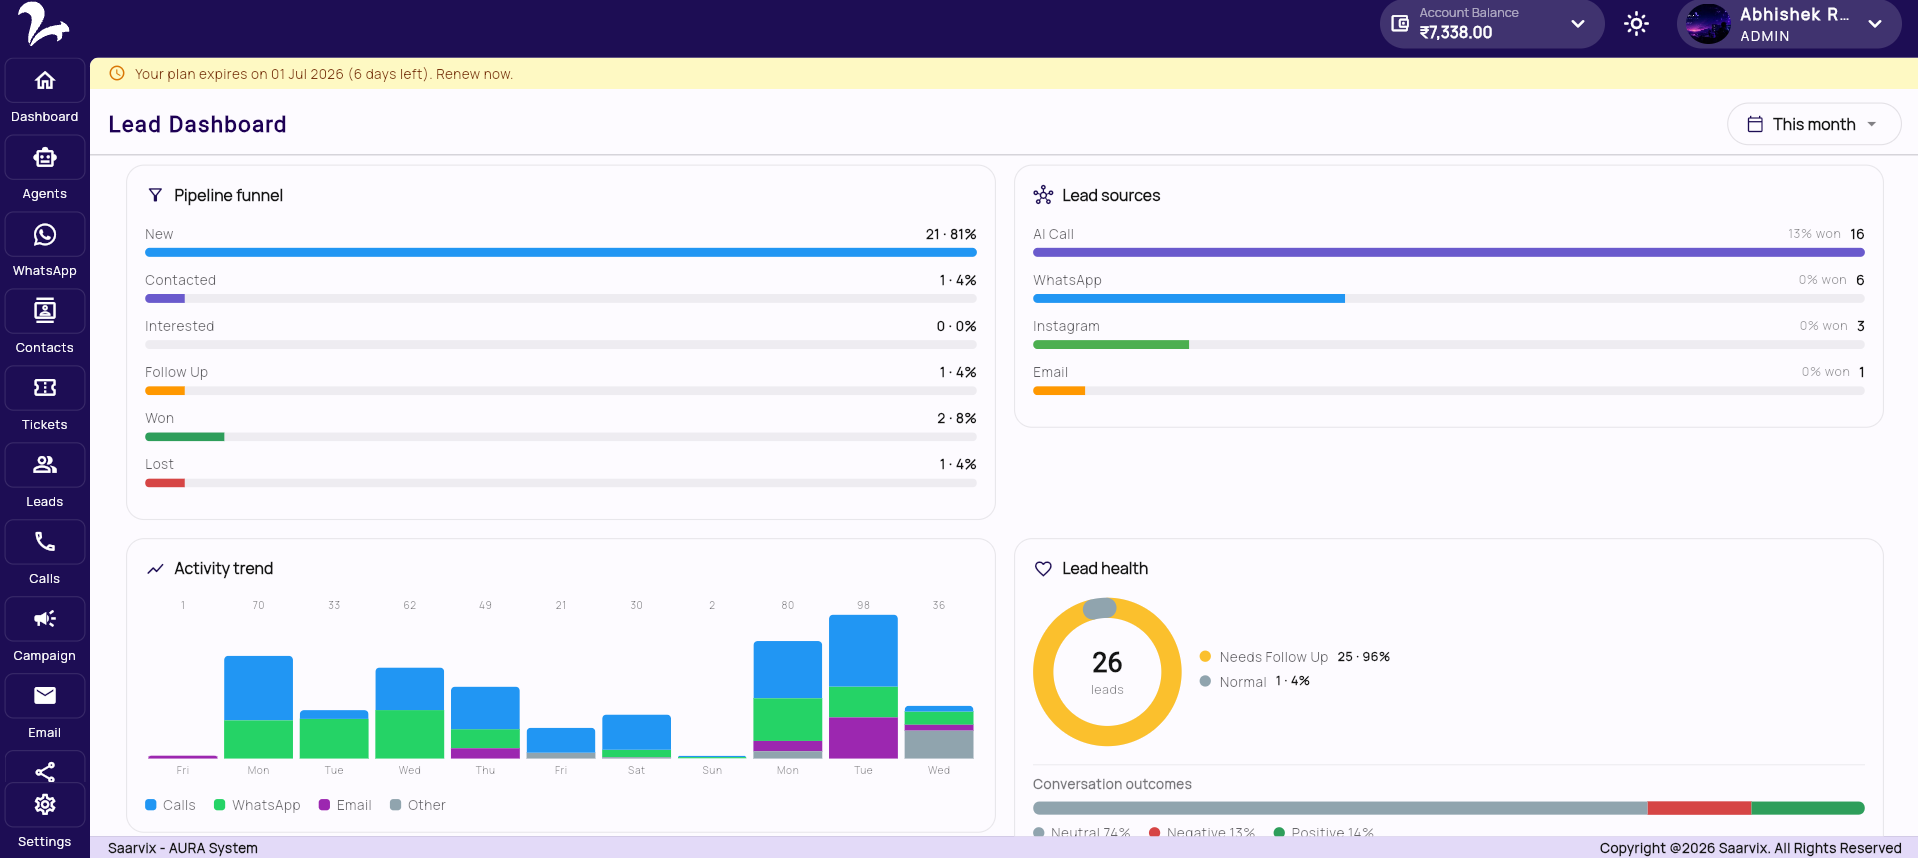The width and height of the screenshot is (1918, 858).
Task: Click the Normal legend entry
Action: [x=1255, y=681]
